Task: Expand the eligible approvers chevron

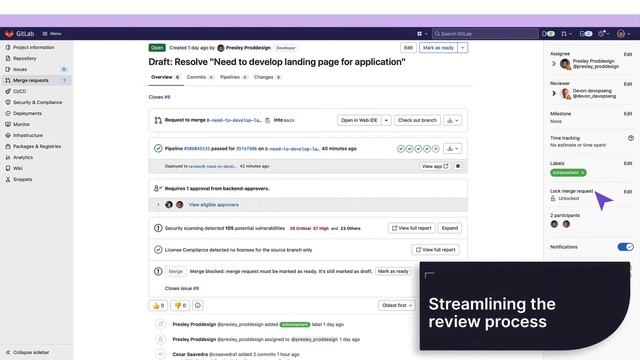Action: coord(158,205)
